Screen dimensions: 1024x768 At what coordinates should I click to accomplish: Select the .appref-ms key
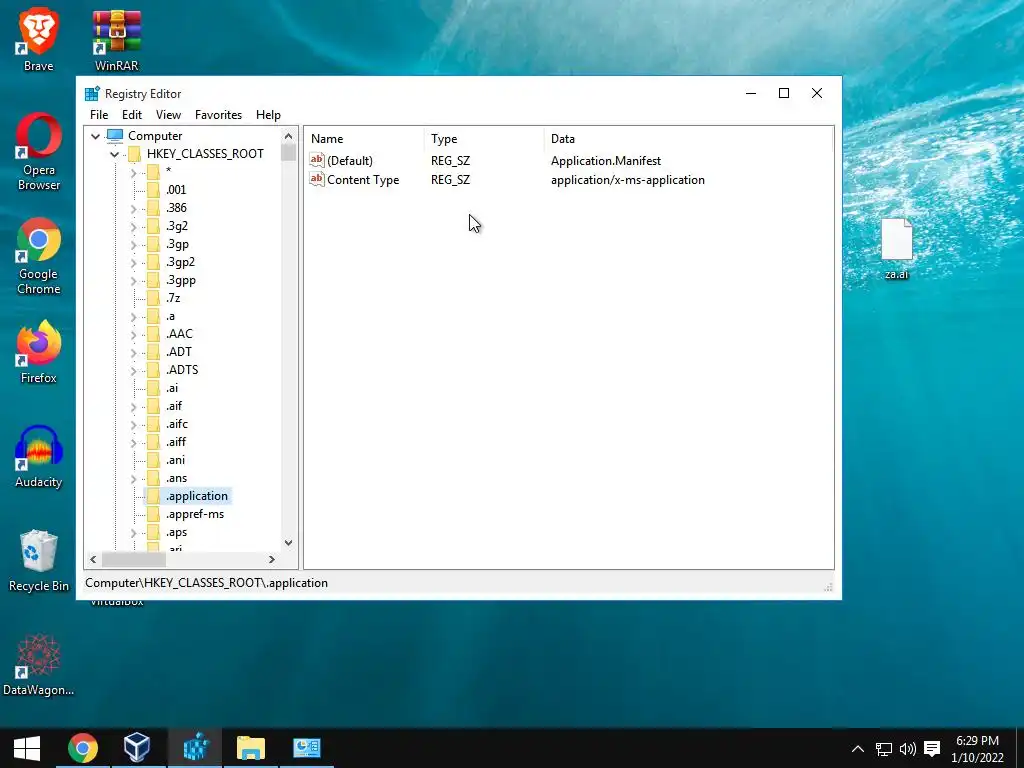195,514
